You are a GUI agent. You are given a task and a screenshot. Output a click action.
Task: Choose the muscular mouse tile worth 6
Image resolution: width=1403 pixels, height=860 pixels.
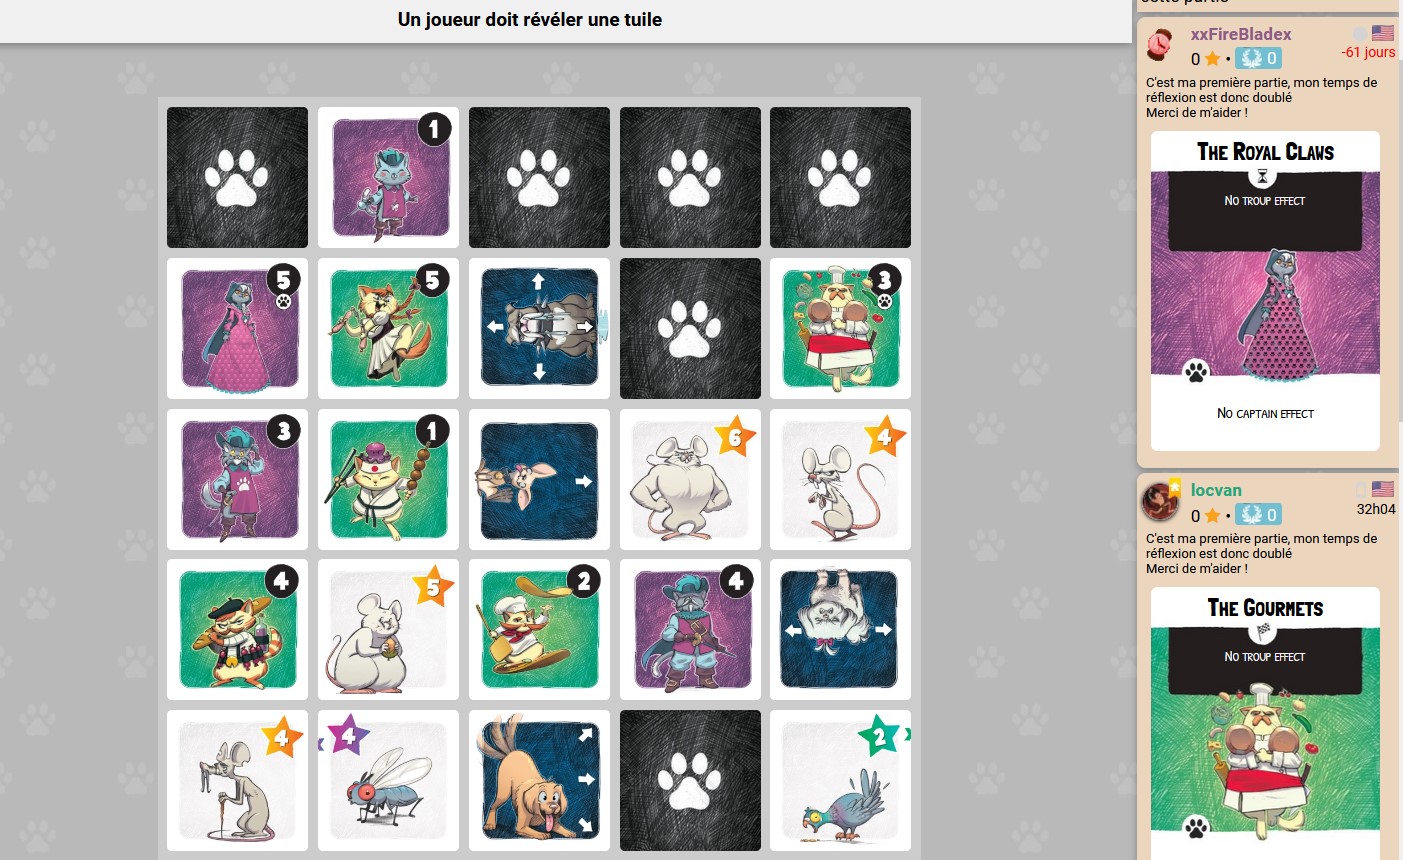coord(690,479)
